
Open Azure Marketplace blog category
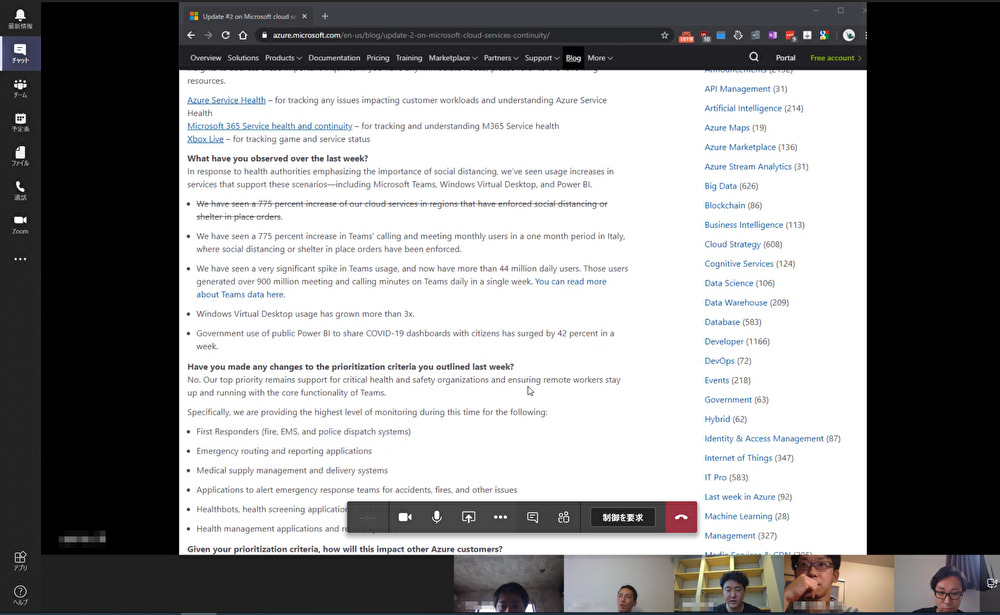click(740, 147)
